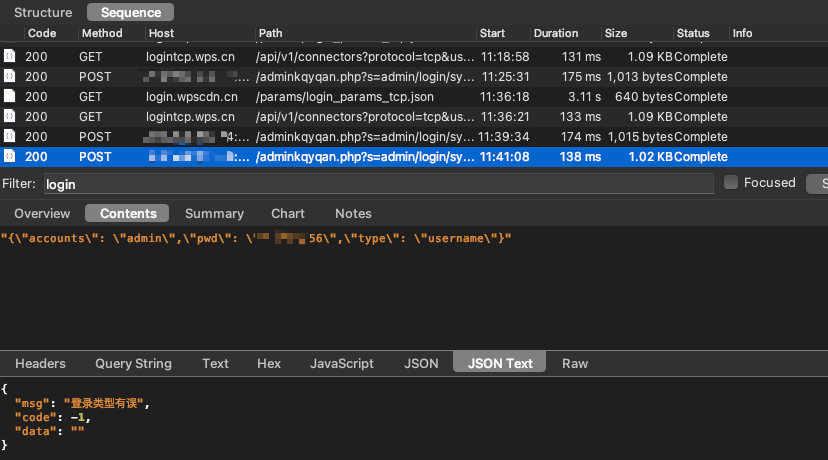Click the 640 bytes size cell
This screenshot has height=460, width=828.
(644, 97)
